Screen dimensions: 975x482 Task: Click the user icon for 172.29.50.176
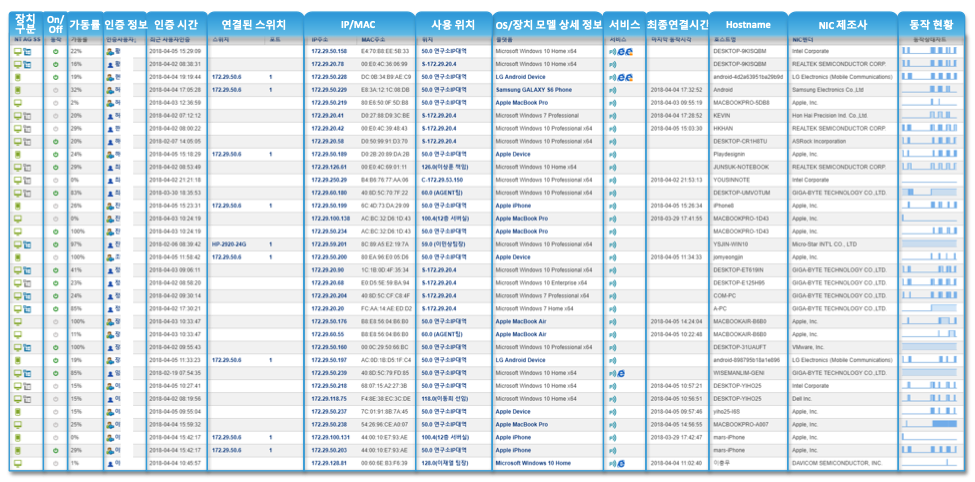point(110,322)
